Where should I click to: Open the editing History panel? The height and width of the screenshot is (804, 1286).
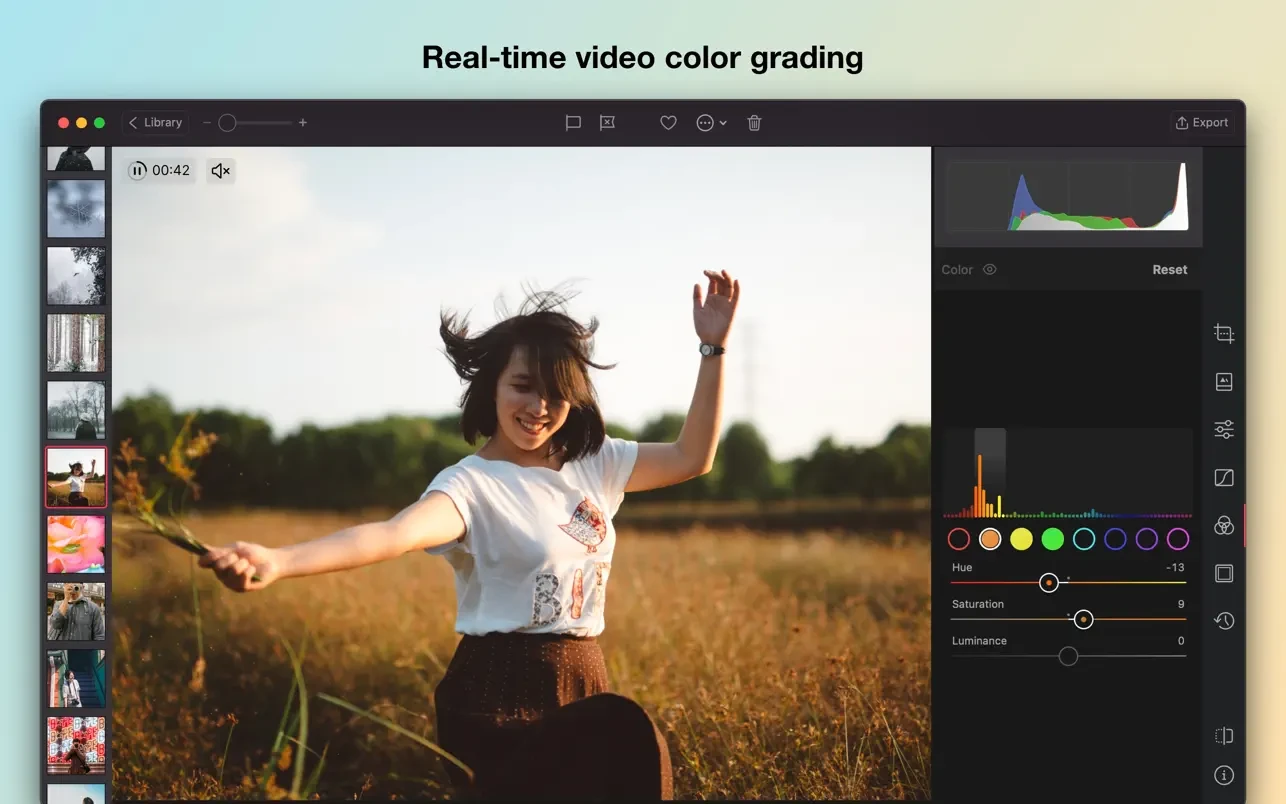(x=1223, y=620)
